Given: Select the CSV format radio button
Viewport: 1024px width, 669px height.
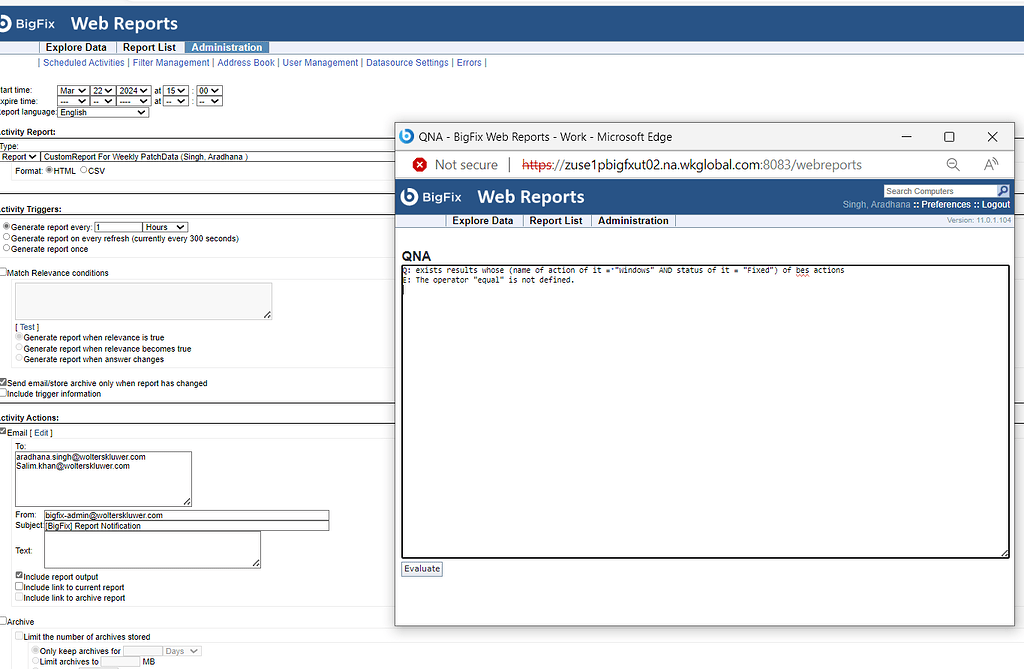Looking at the screenshot, I should tap(82, 170).
